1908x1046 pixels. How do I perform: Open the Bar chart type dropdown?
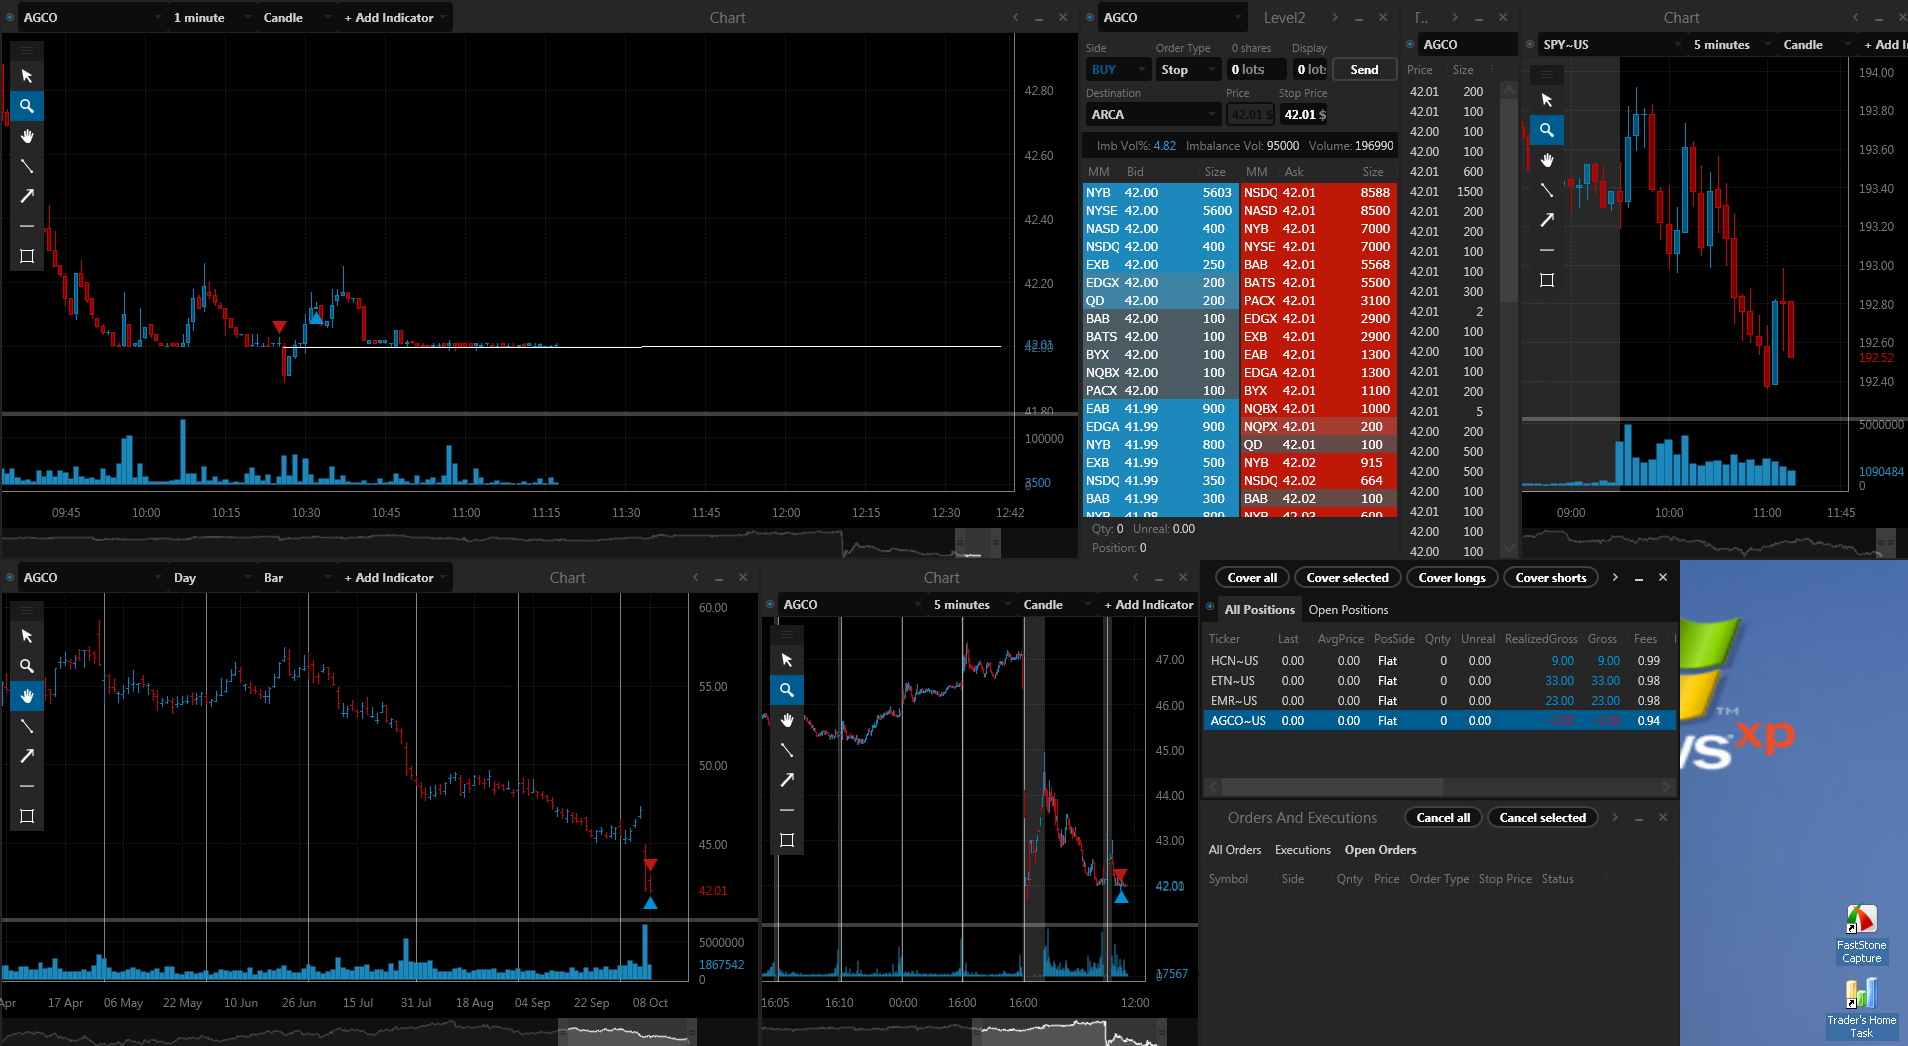[296, 578]
